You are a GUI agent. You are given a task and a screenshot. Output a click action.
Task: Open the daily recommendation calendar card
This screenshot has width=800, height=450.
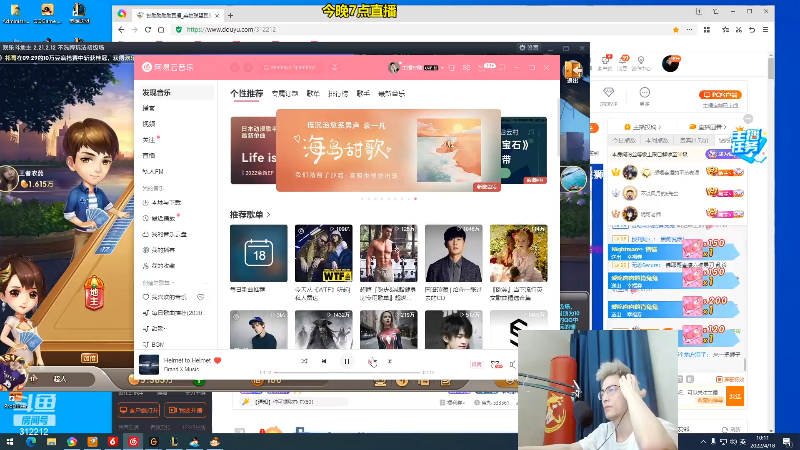259,253
